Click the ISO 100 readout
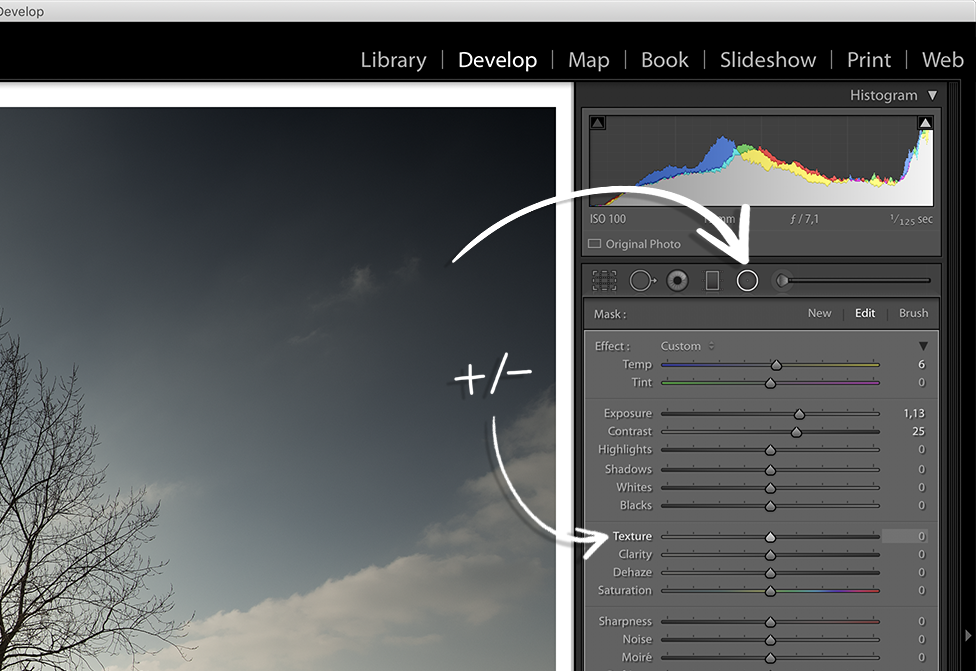The height and width of the screenshot is (671, 976). pyautogui.click(x=608, y=219)
